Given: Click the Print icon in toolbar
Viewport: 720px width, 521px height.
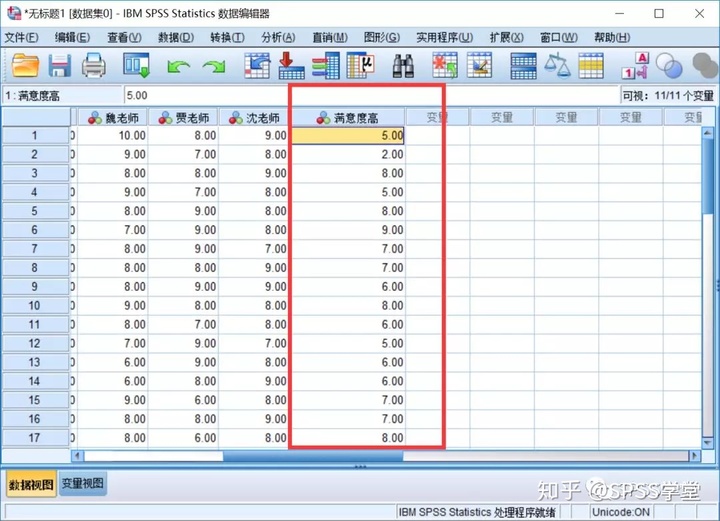Looking at the screenshot, I should click(94, 65).
